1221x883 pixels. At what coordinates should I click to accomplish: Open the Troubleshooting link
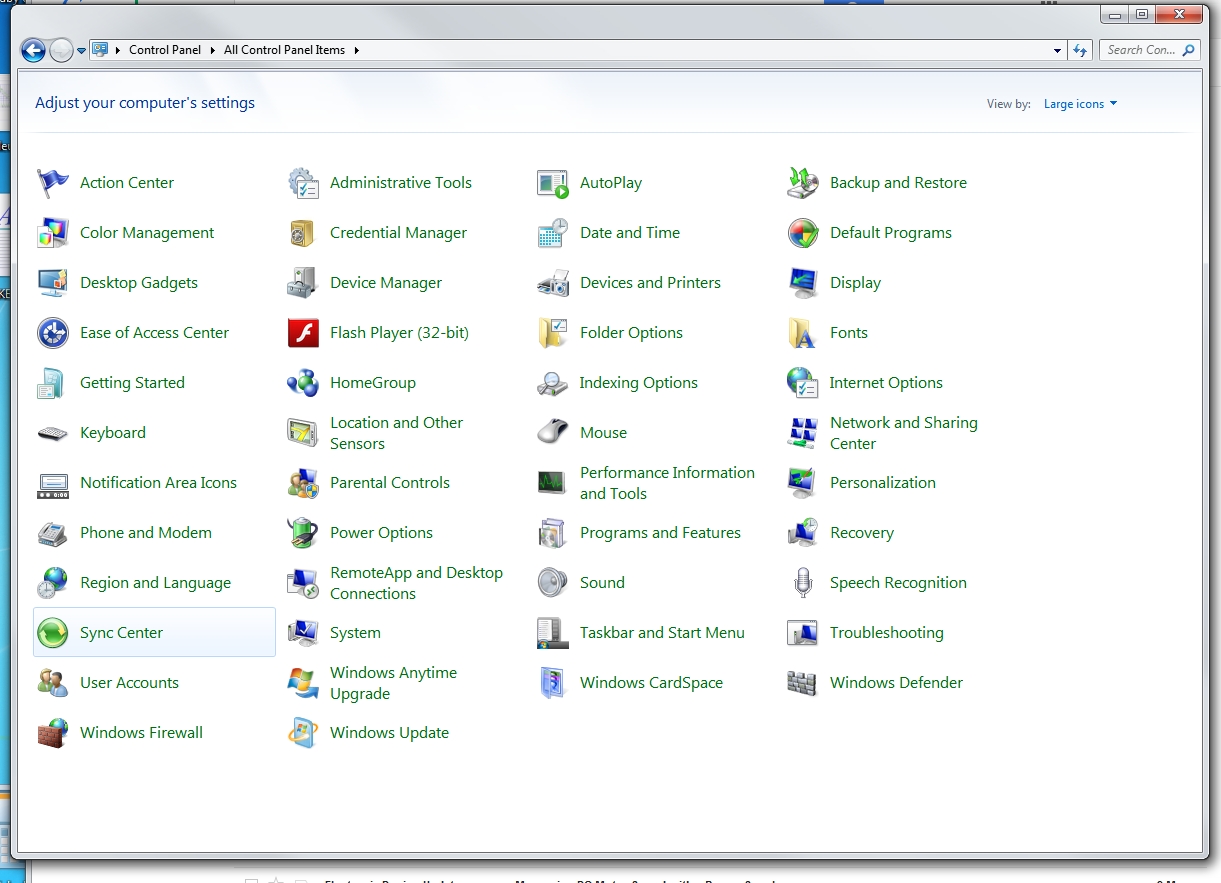click(887, 633)
